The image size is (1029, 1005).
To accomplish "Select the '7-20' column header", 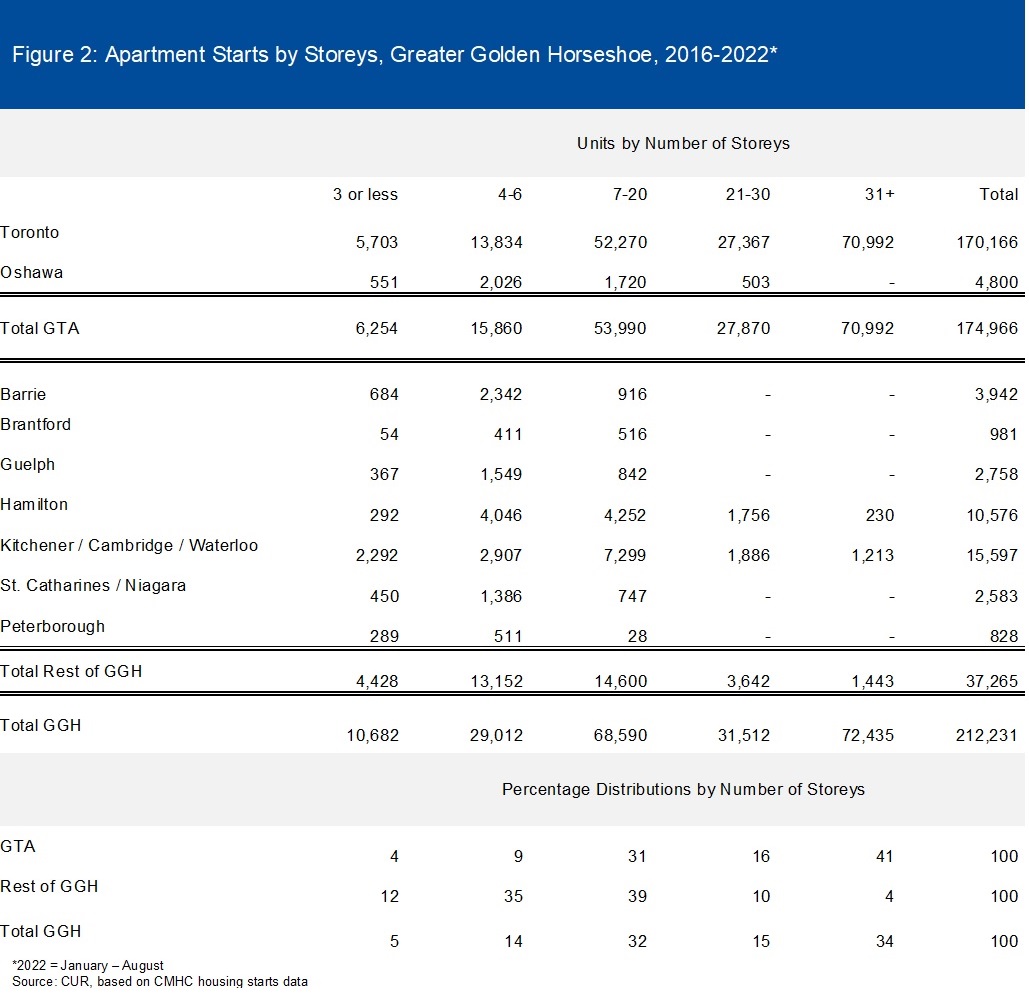I will 628,194.
